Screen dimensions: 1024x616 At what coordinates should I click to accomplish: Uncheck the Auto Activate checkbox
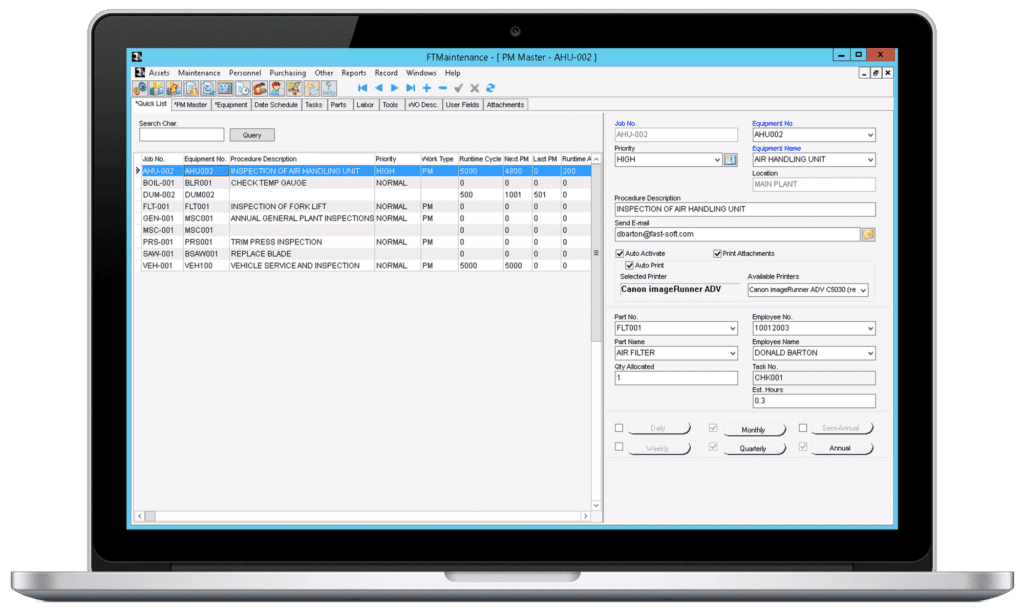pyautogui.click(x=619, y=254)
